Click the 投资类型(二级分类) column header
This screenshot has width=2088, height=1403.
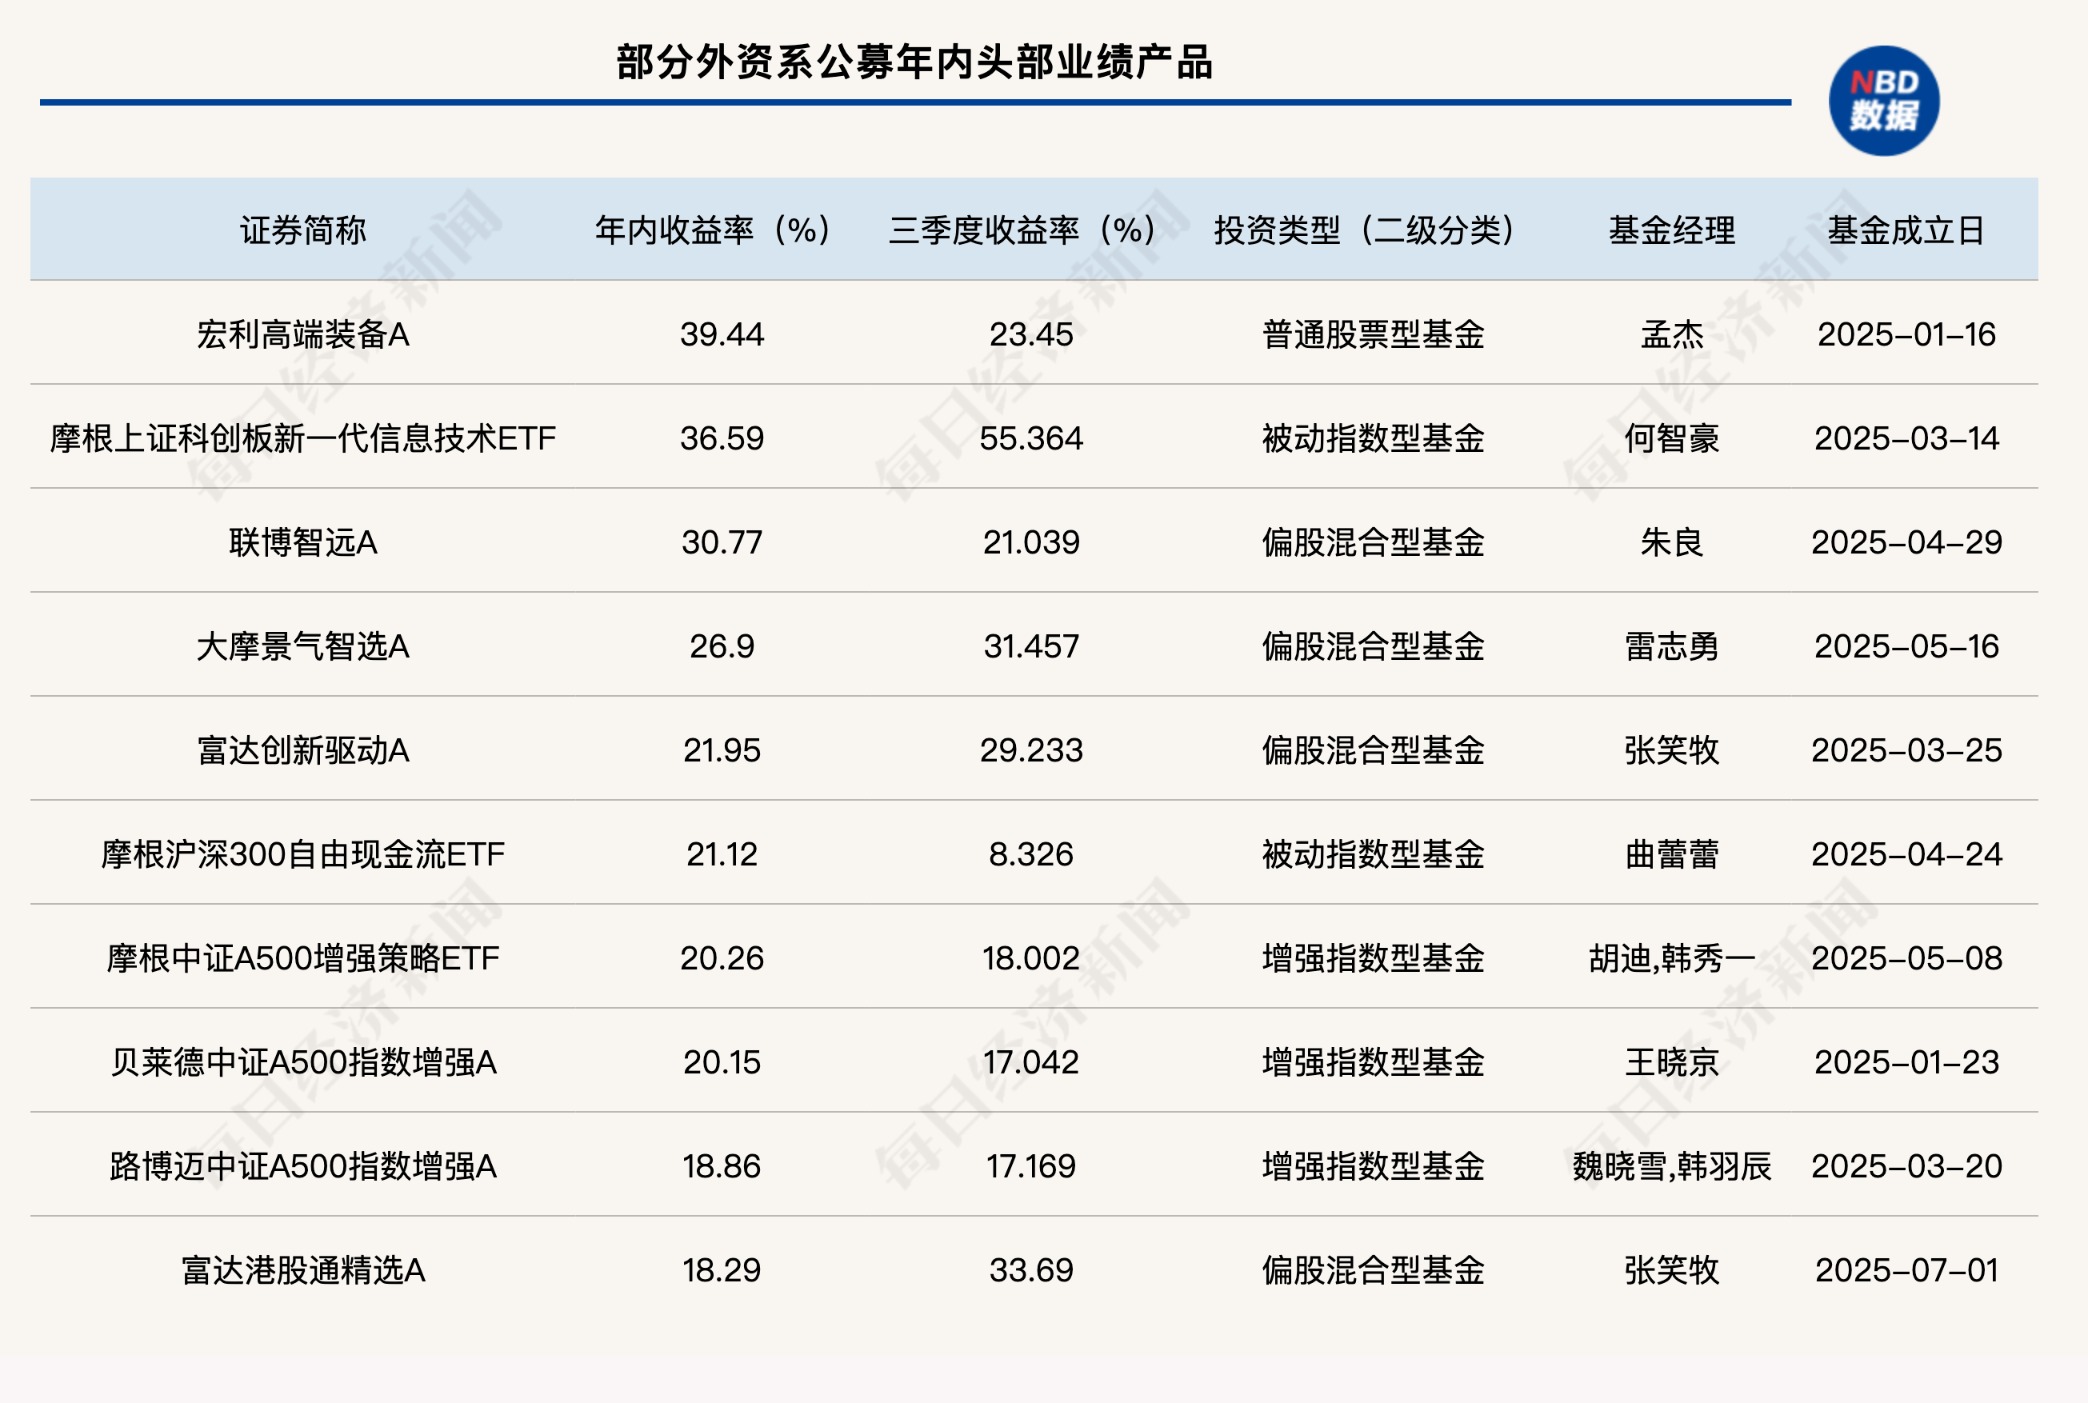point(1365,230)
